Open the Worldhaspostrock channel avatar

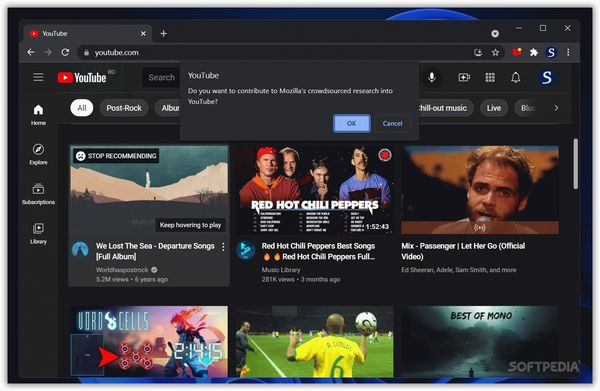[x=80, y=249]
